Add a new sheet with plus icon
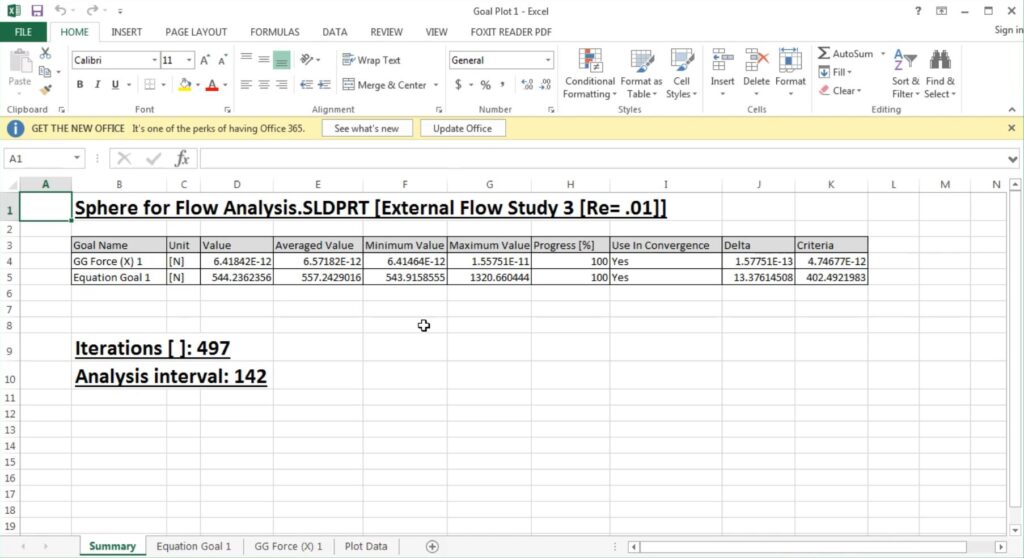This screenshot has height=558, width=1024. click(x=432, y=546)
